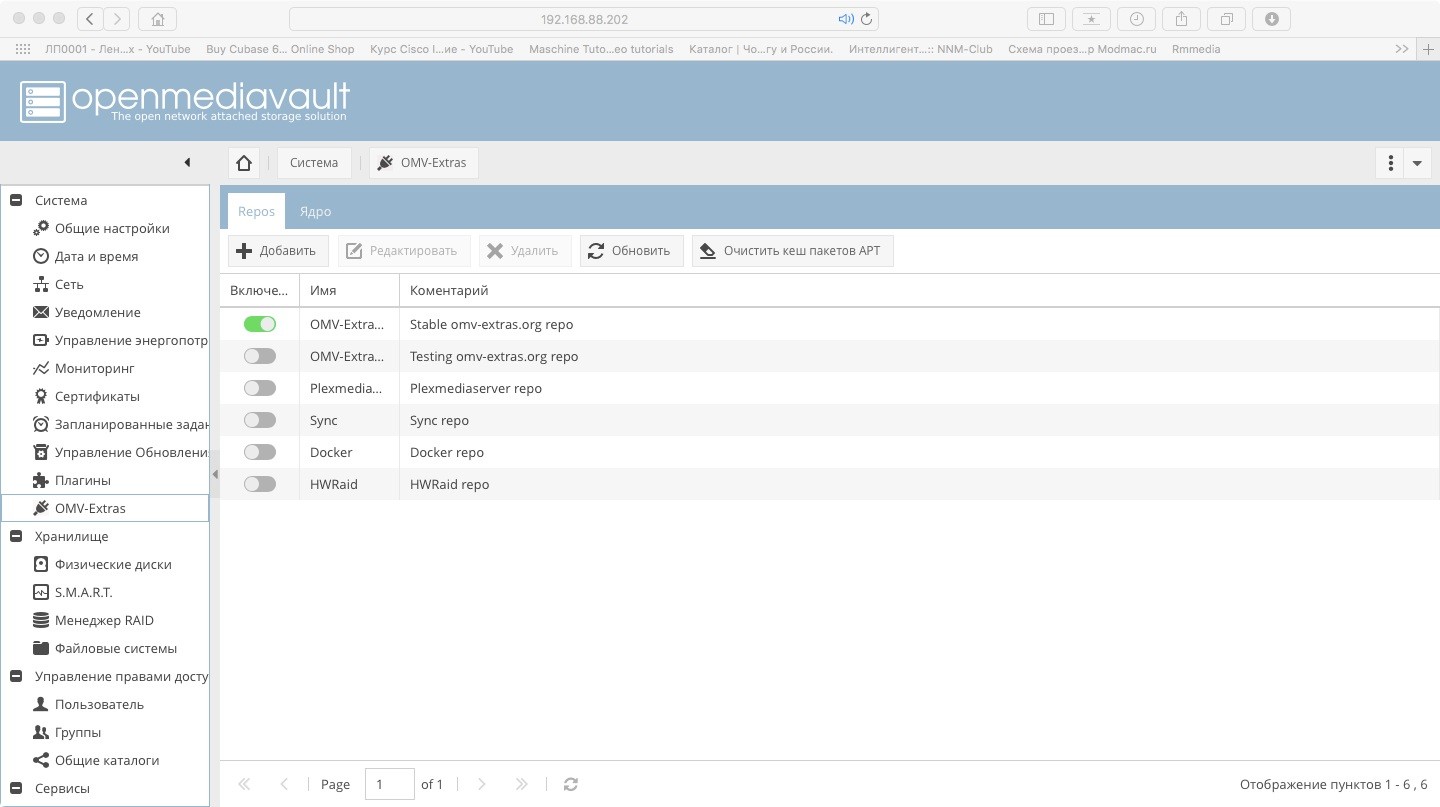
Task: Collapse the Система tree section
Action: click(x=16, y=200)
